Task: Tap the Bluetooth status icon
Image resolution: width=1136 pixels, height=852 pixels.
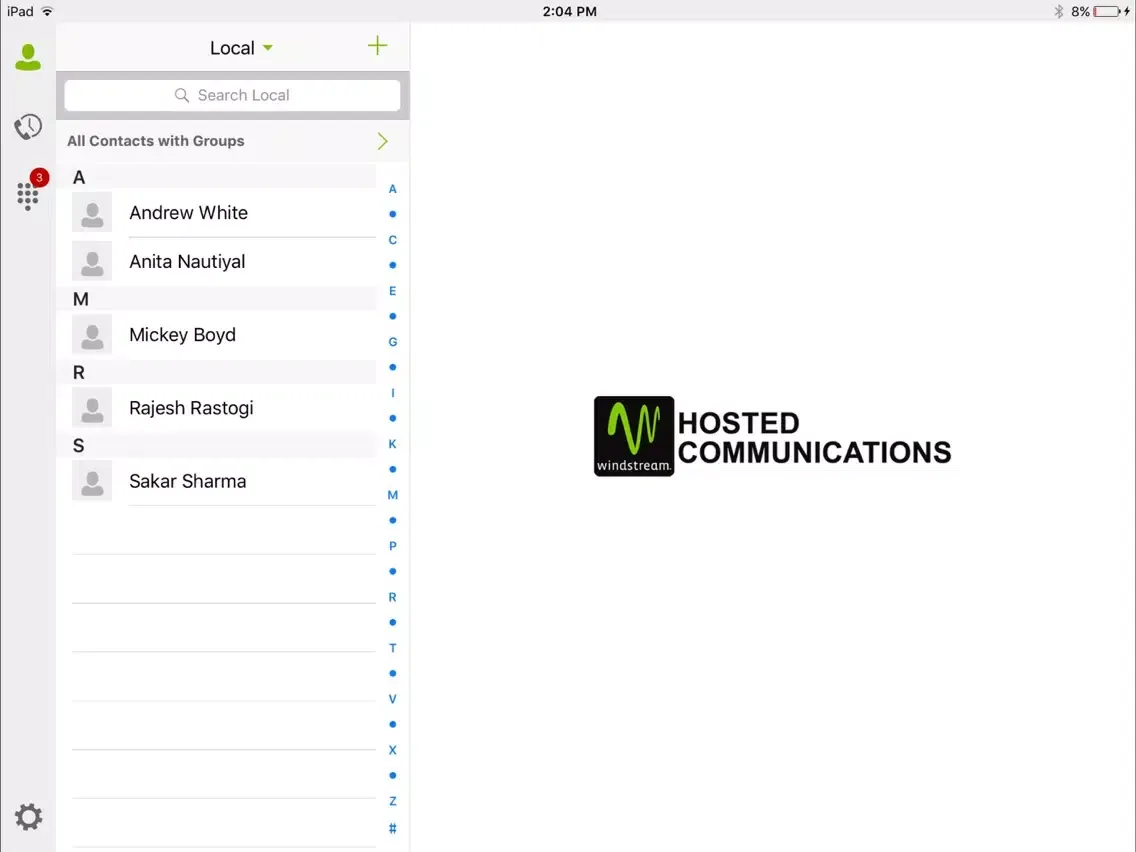Action: coord(1058,12)
